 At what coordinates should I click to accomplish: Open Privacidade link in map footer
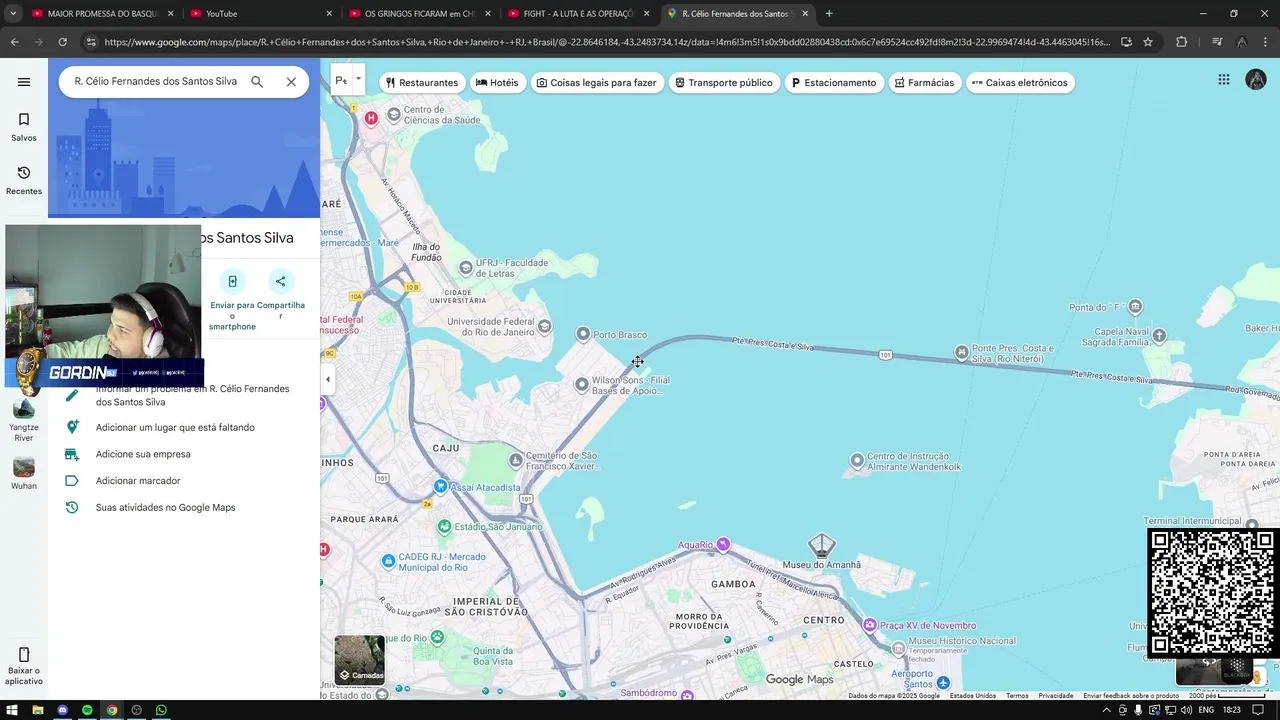[1055, 696]
